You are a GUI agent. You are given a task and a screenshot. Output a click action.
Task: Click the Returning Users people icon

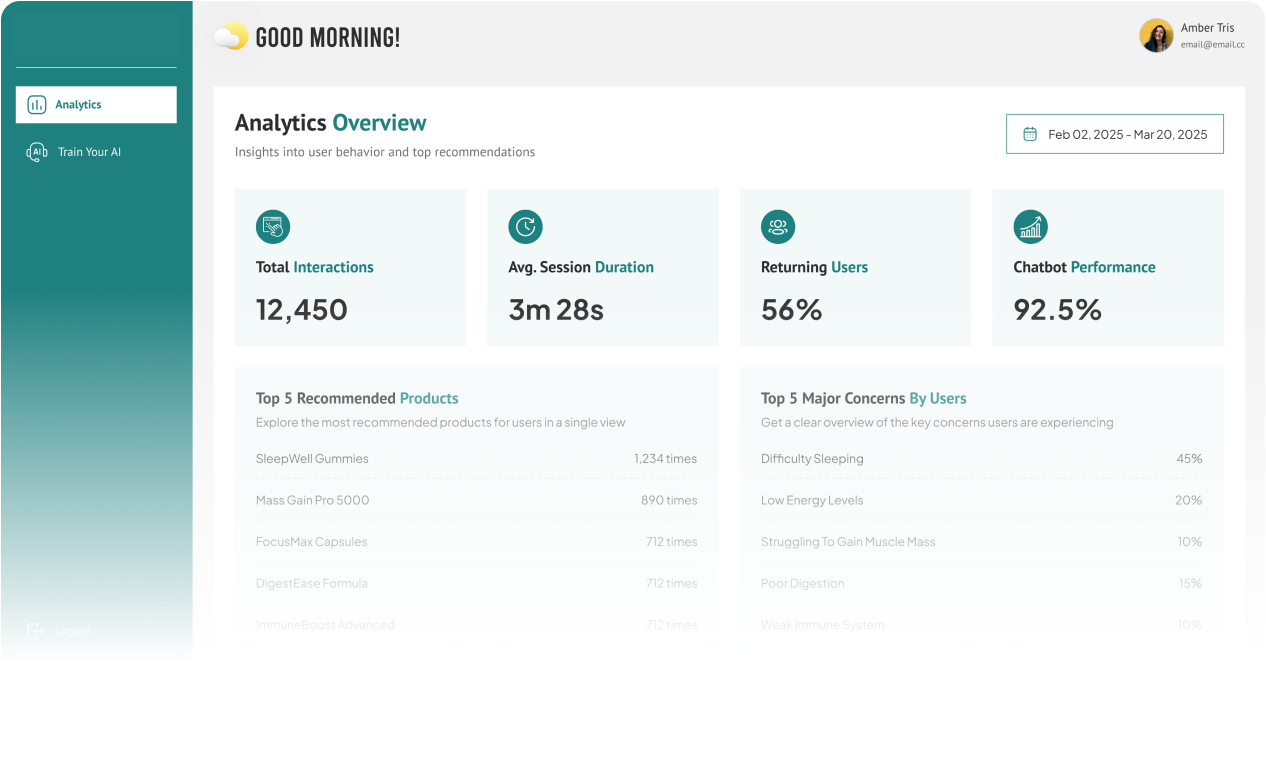pos(778,227)
